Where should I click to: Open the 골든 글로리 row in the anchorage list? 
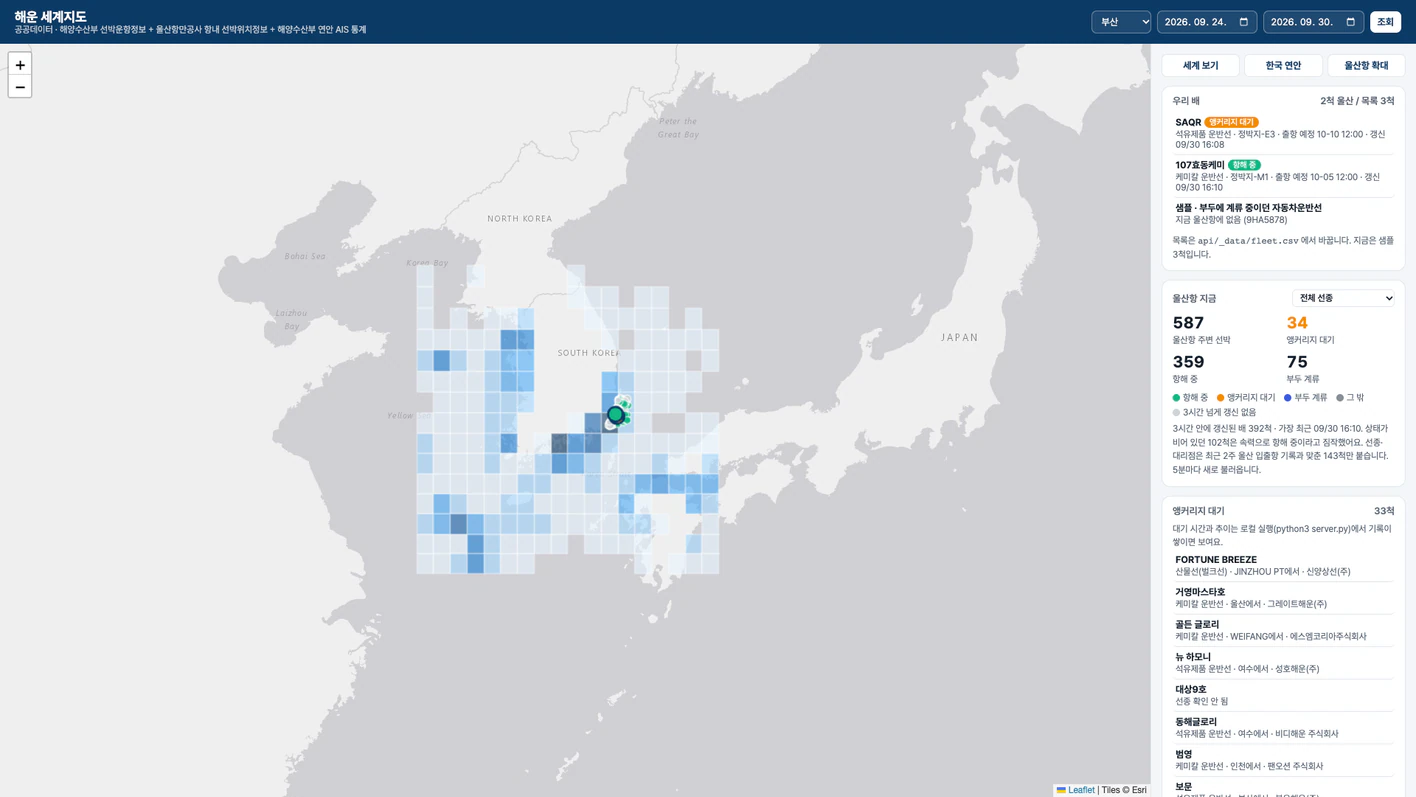point(1283,630)
